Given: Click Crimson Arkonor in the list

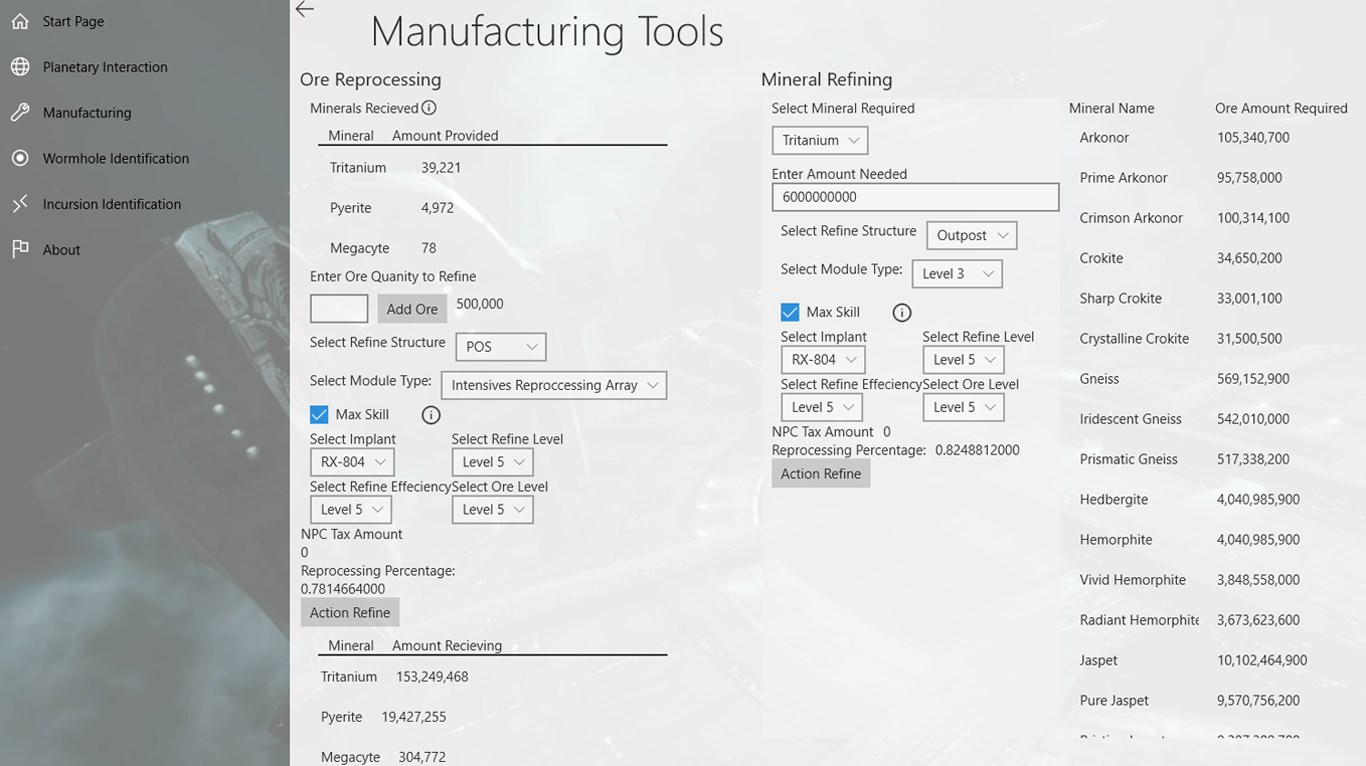Looking at the screenshot, I should coord(1131,218).
